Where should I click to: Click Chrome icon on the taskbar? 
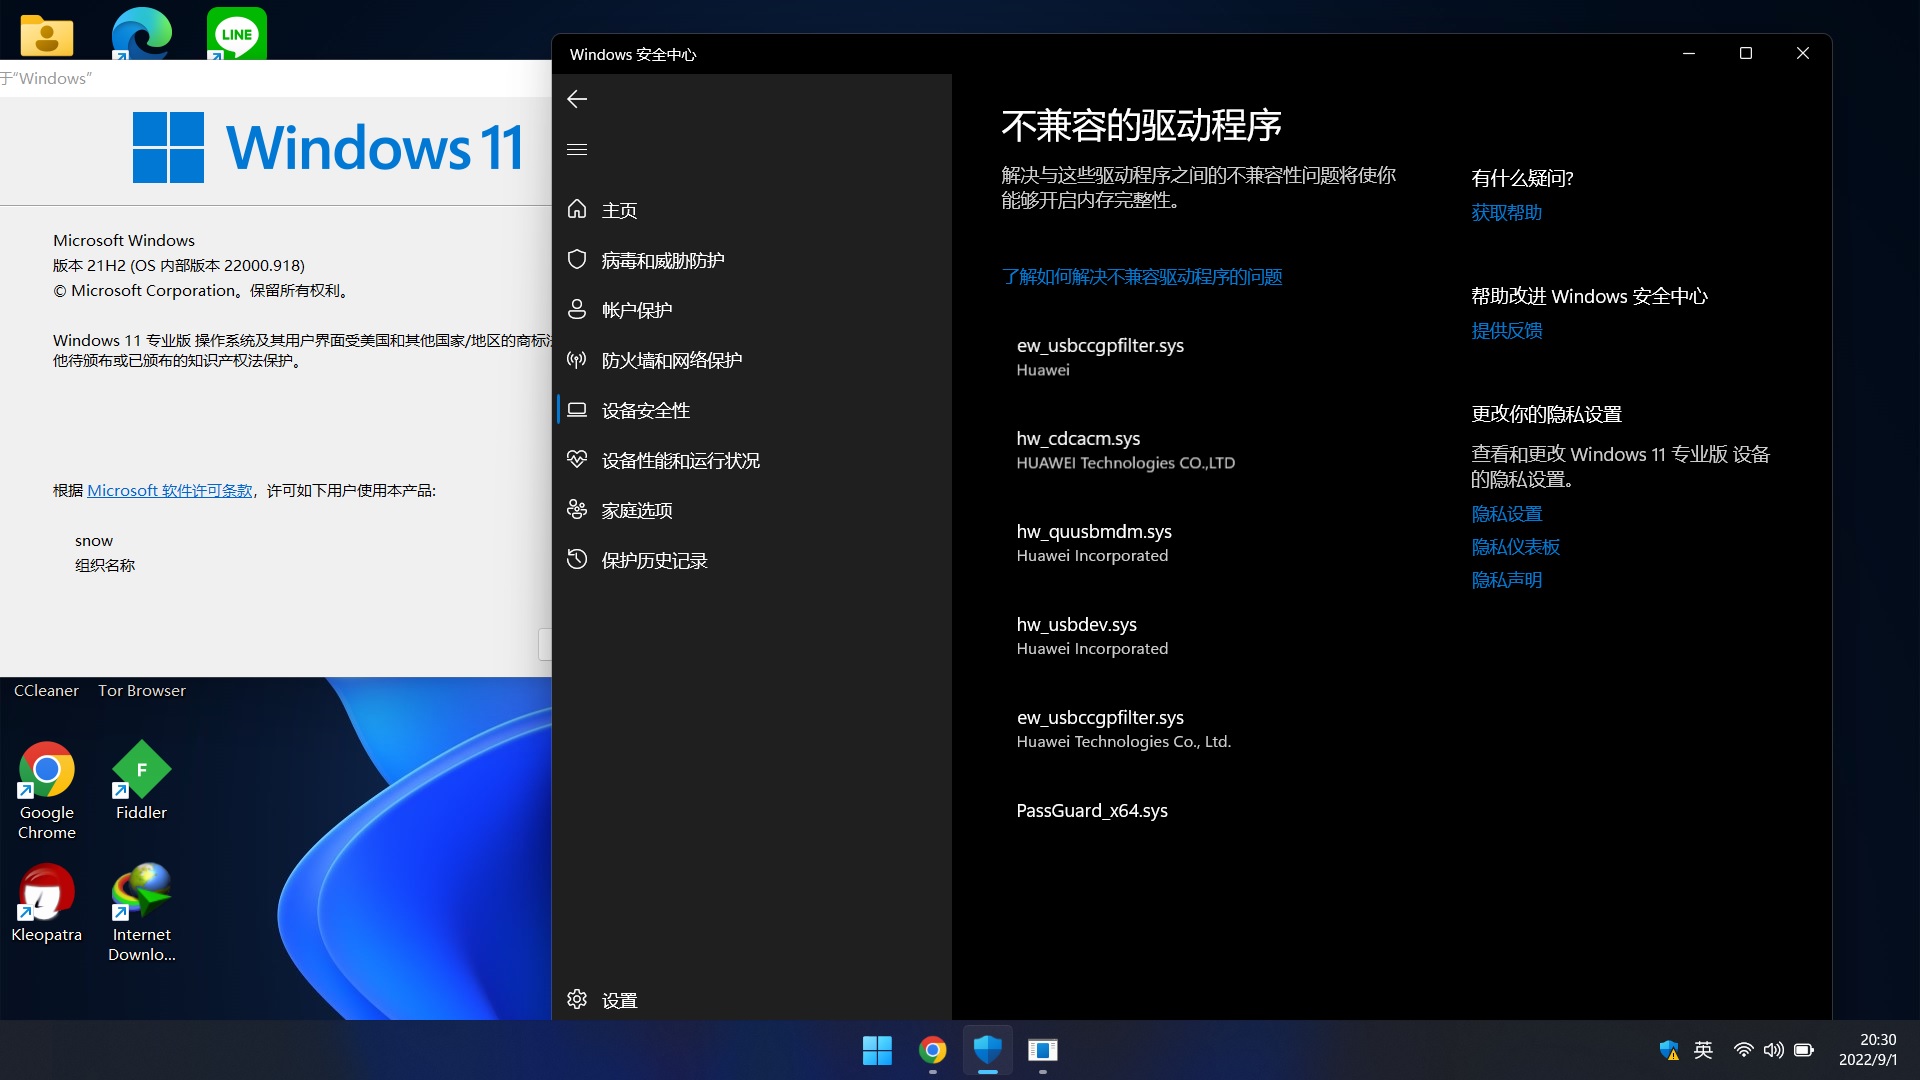click(932, 1050)
